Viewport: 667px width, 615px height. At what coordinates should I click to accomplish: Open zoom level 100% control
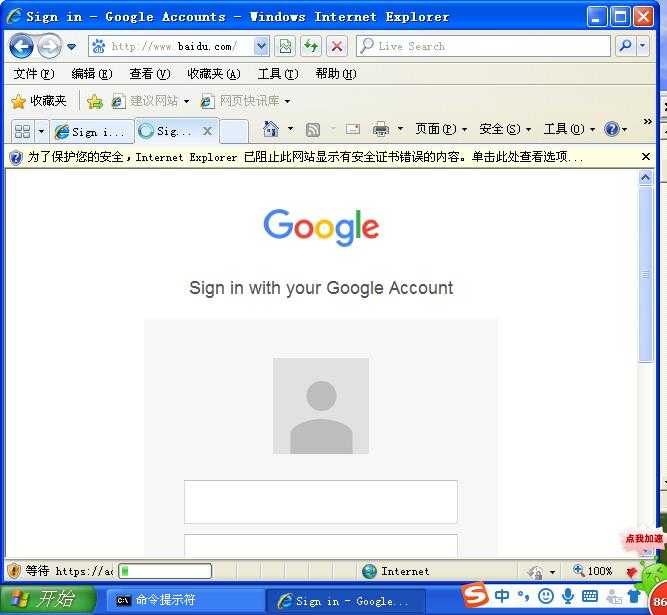click(x=592, y=571)
